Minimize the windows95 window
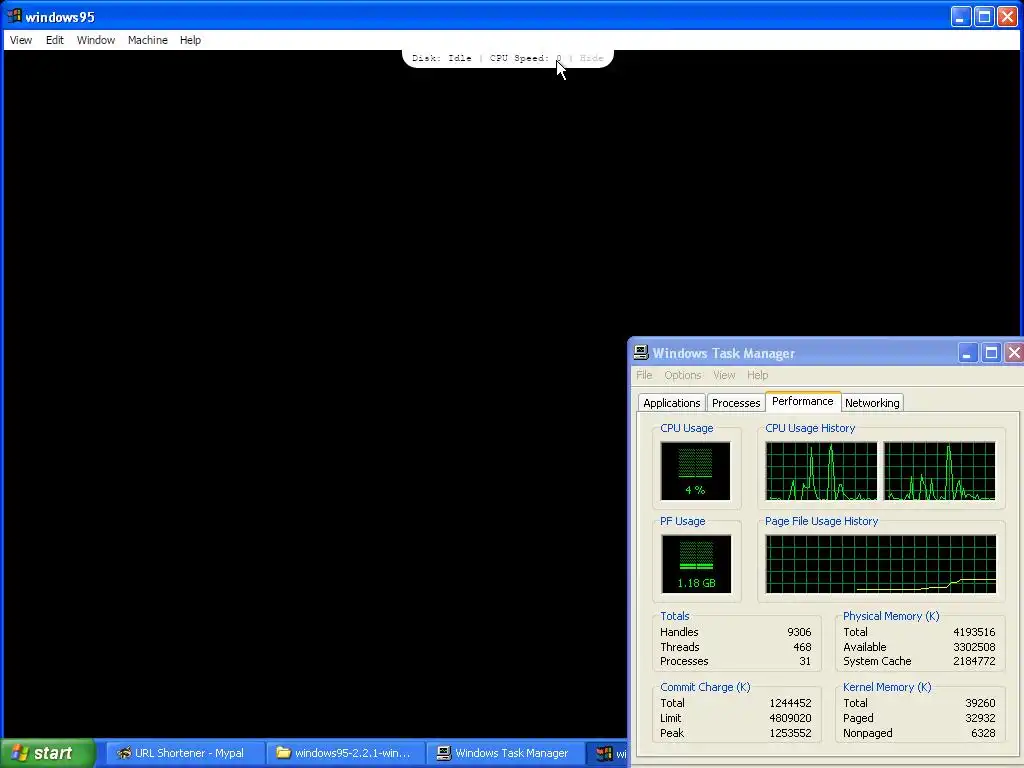 pyautogui.click(x=961, y=16)
